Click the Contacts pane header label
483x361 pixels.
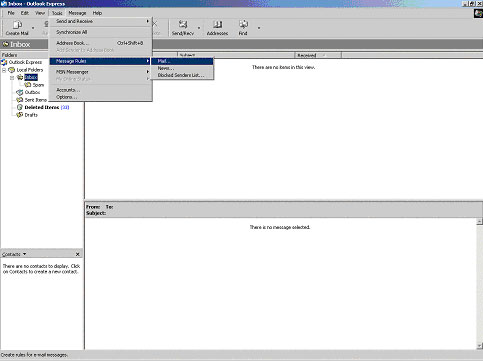coord(11,254)
